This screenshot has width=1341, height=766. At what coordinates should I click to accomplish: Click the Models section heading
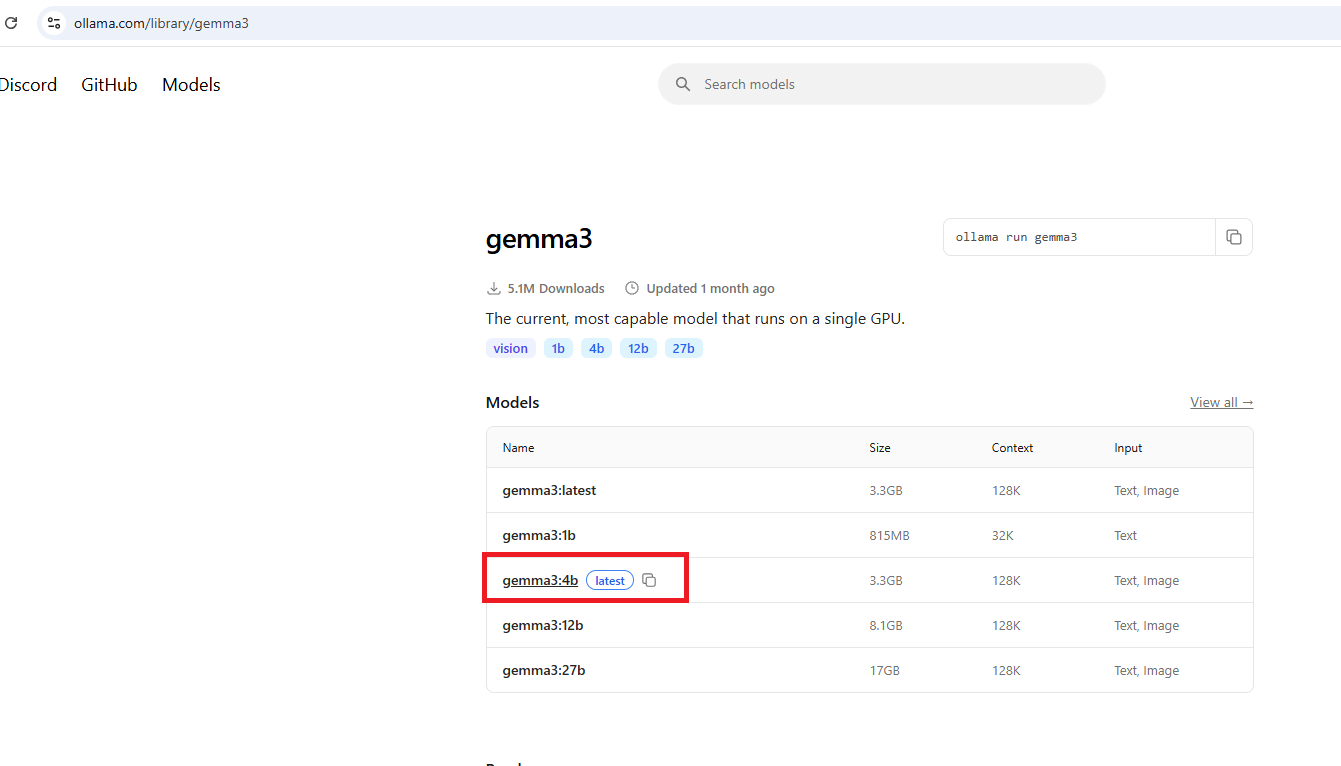pyautogui.click(x=512, y=402)
